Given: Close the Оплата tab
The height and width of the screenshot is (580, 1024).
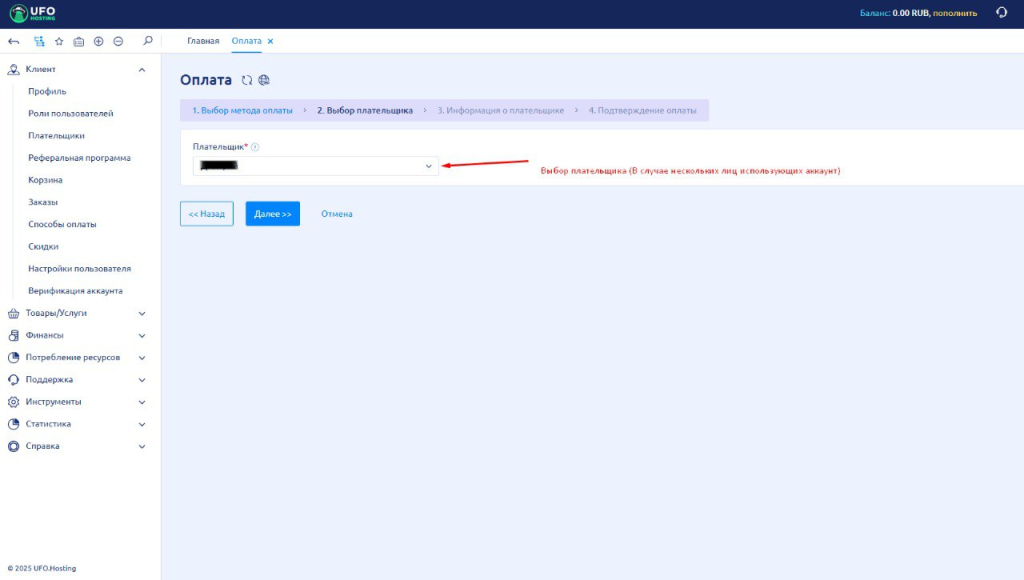Looking at the screenshot, I should tap(270, 41).
